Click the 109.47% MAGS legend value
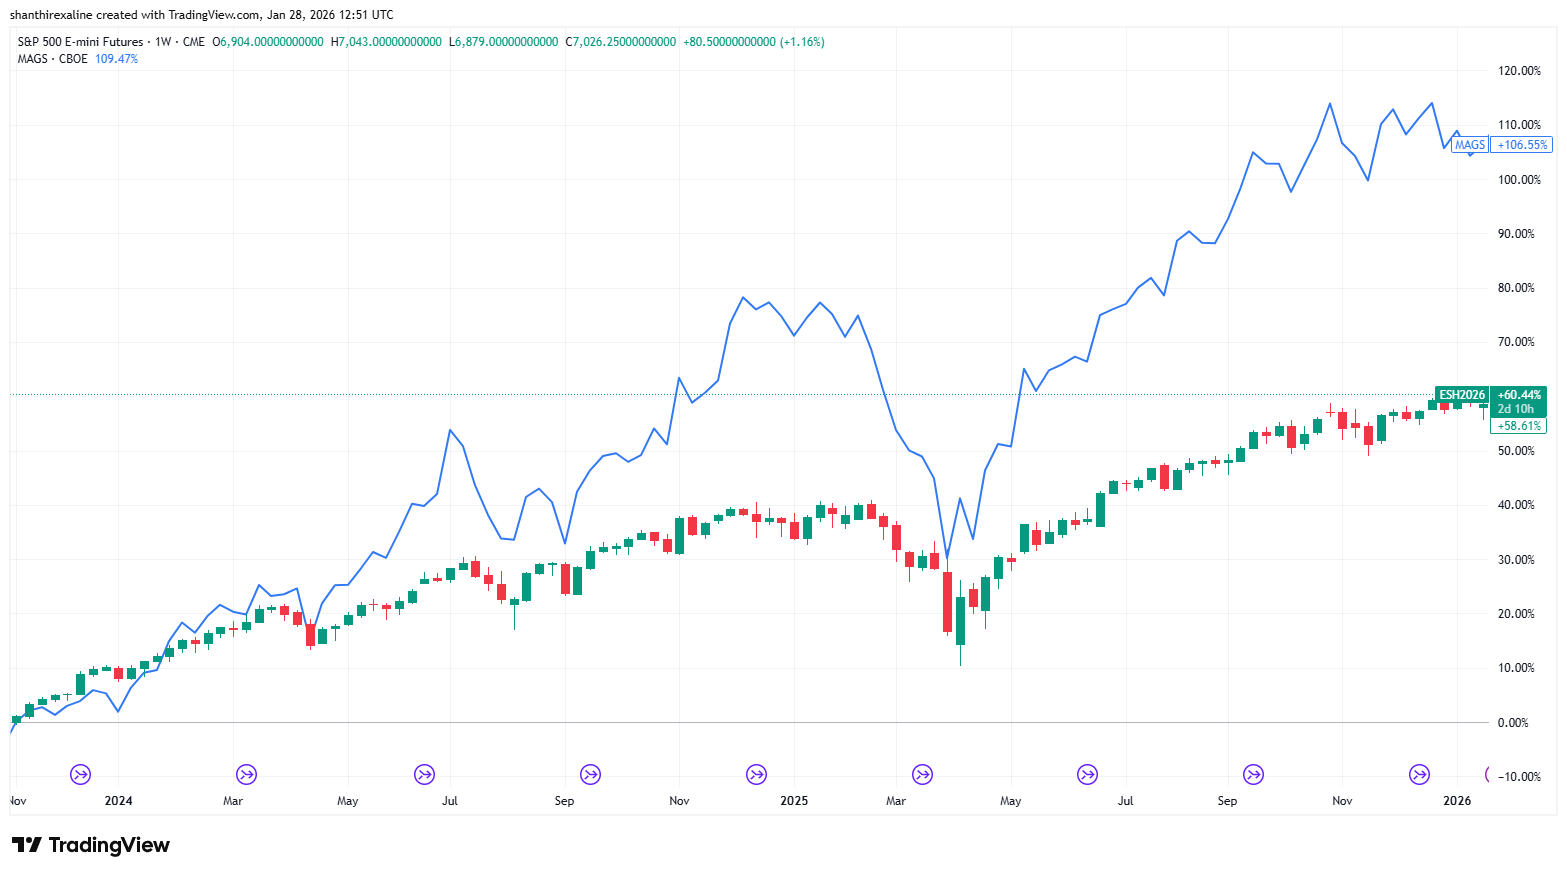Viewport: 1567px width, 875px height. click(117, 59)
